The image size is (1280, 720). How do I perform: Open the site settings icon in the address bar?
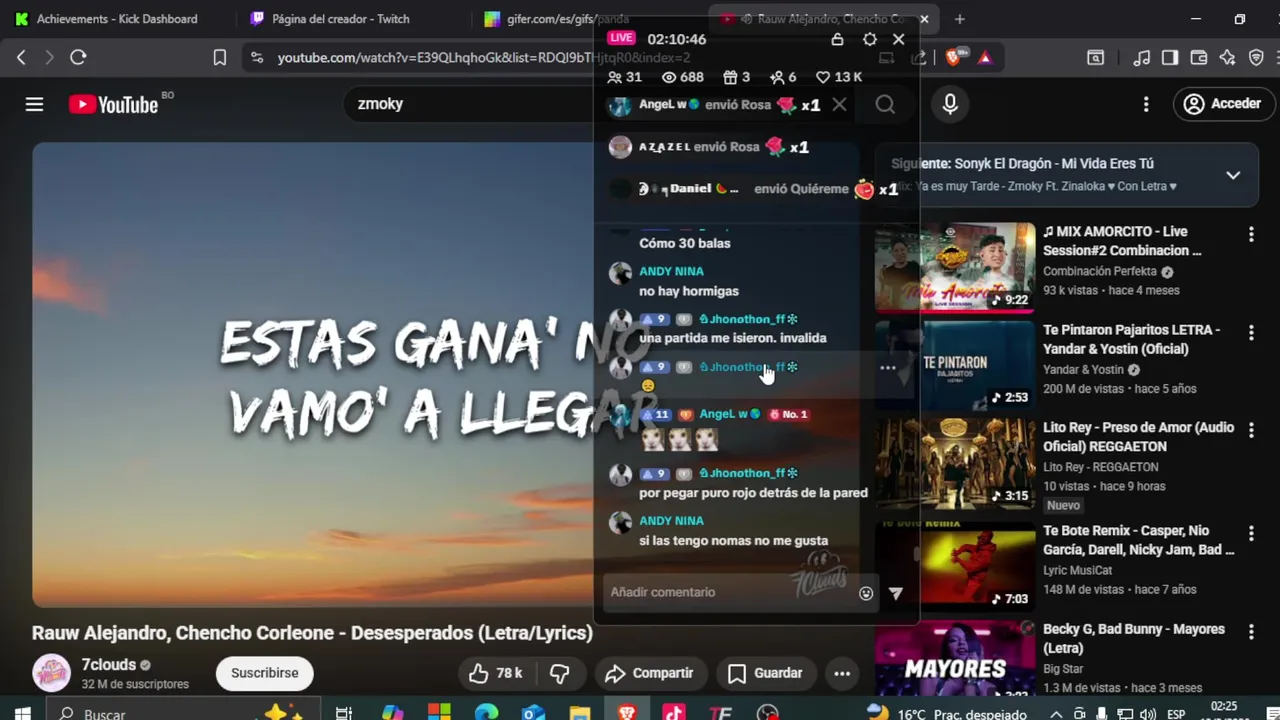coord(257,58)
